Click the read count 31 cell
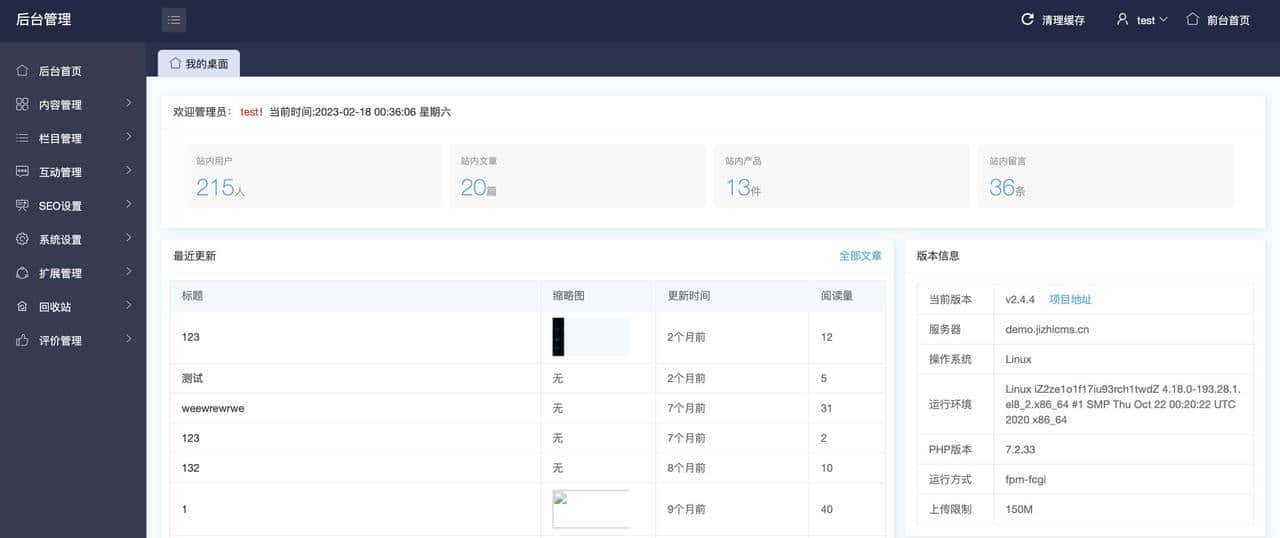1280x538 pixels. point(826,408)
